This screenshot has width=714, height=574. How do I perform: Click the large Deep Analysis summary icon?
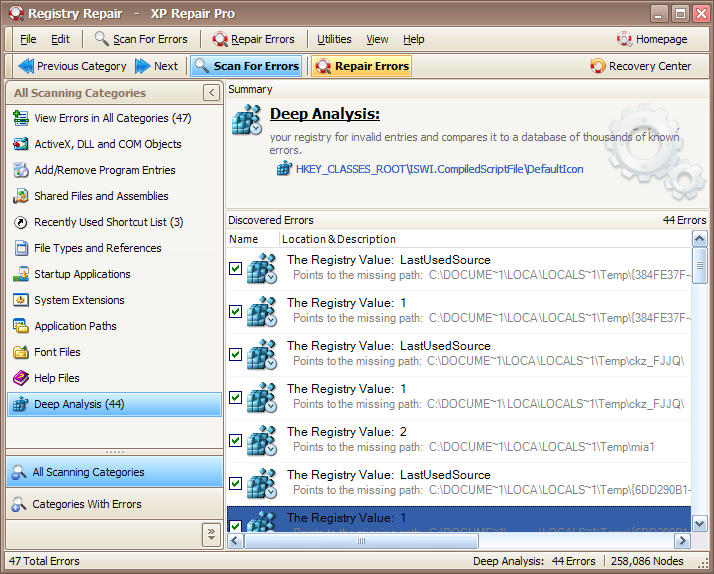coord(246,120)
